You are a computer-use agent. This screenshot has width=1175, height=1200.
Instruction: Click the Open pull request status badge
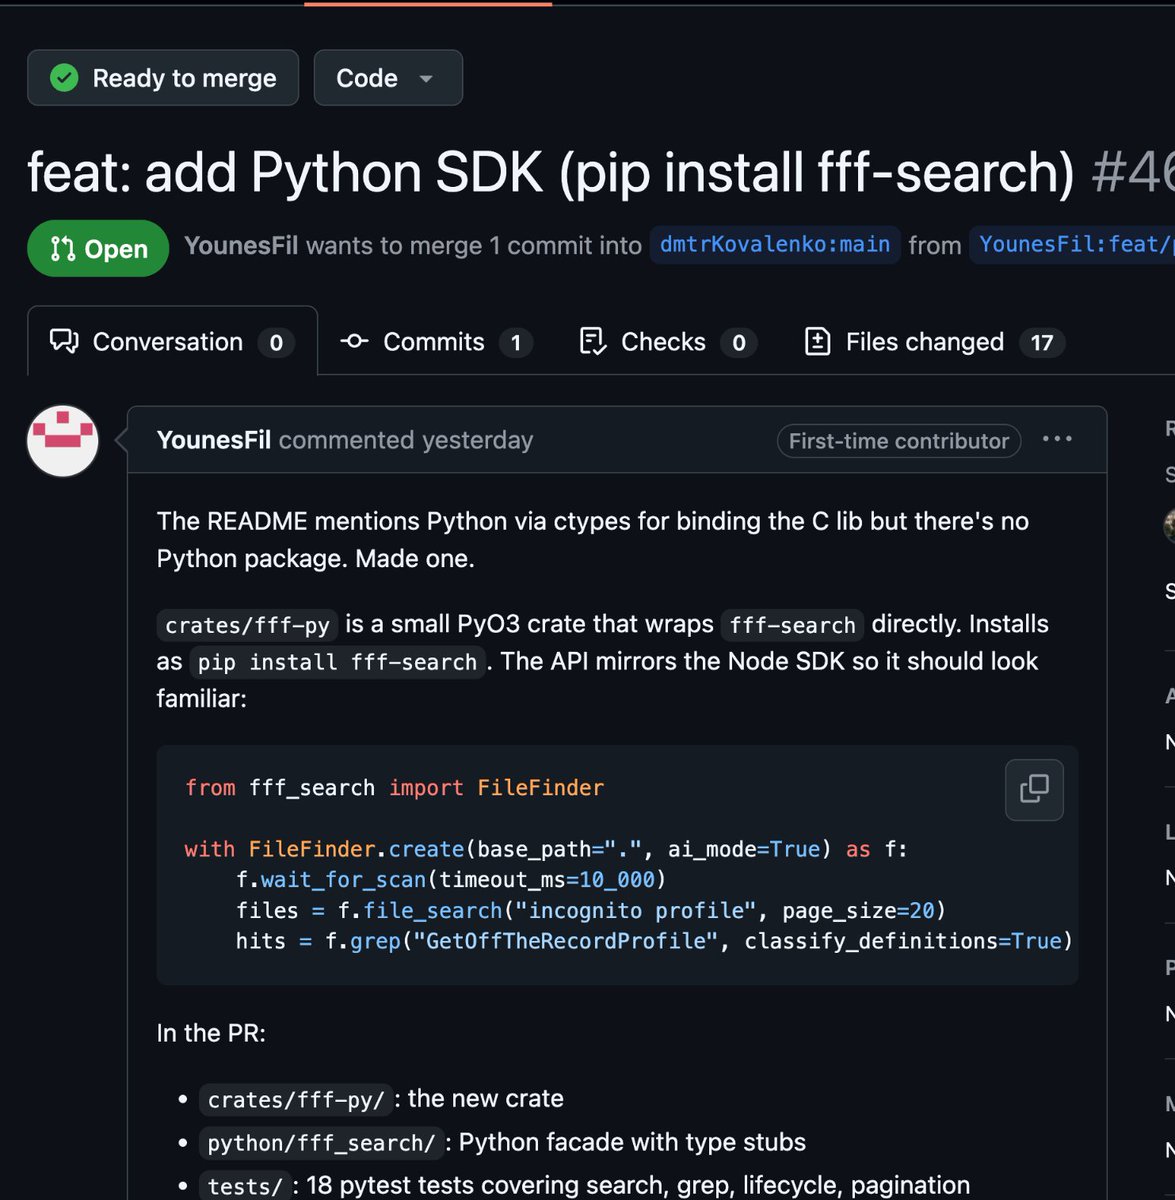(98, 248)
